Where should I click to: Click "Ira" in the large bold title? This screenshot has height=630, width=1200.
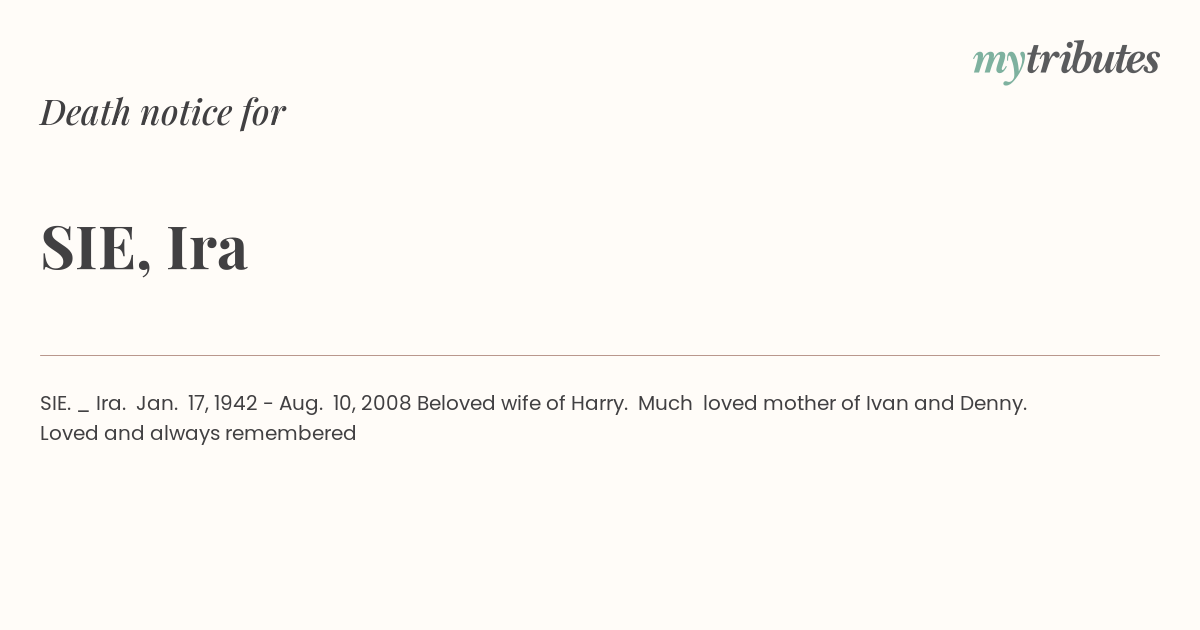[207, 247]
